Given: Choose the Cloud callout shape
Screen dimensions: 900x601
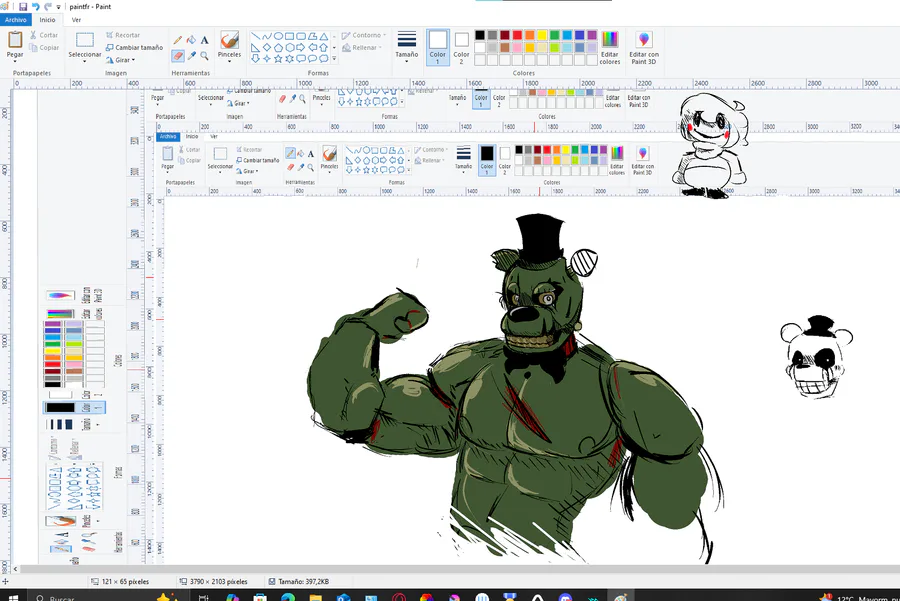Looking at the screenshot, I should pyautogui.click(x=324, y=59).
